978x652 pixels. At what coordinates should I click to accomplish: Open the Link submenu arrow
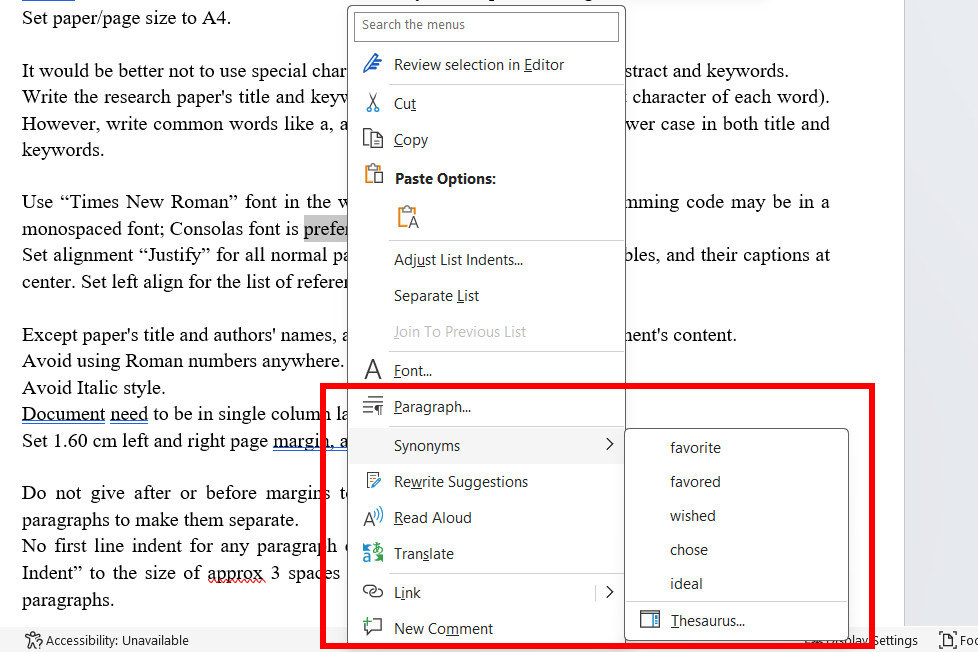click(x=610, y=591)
